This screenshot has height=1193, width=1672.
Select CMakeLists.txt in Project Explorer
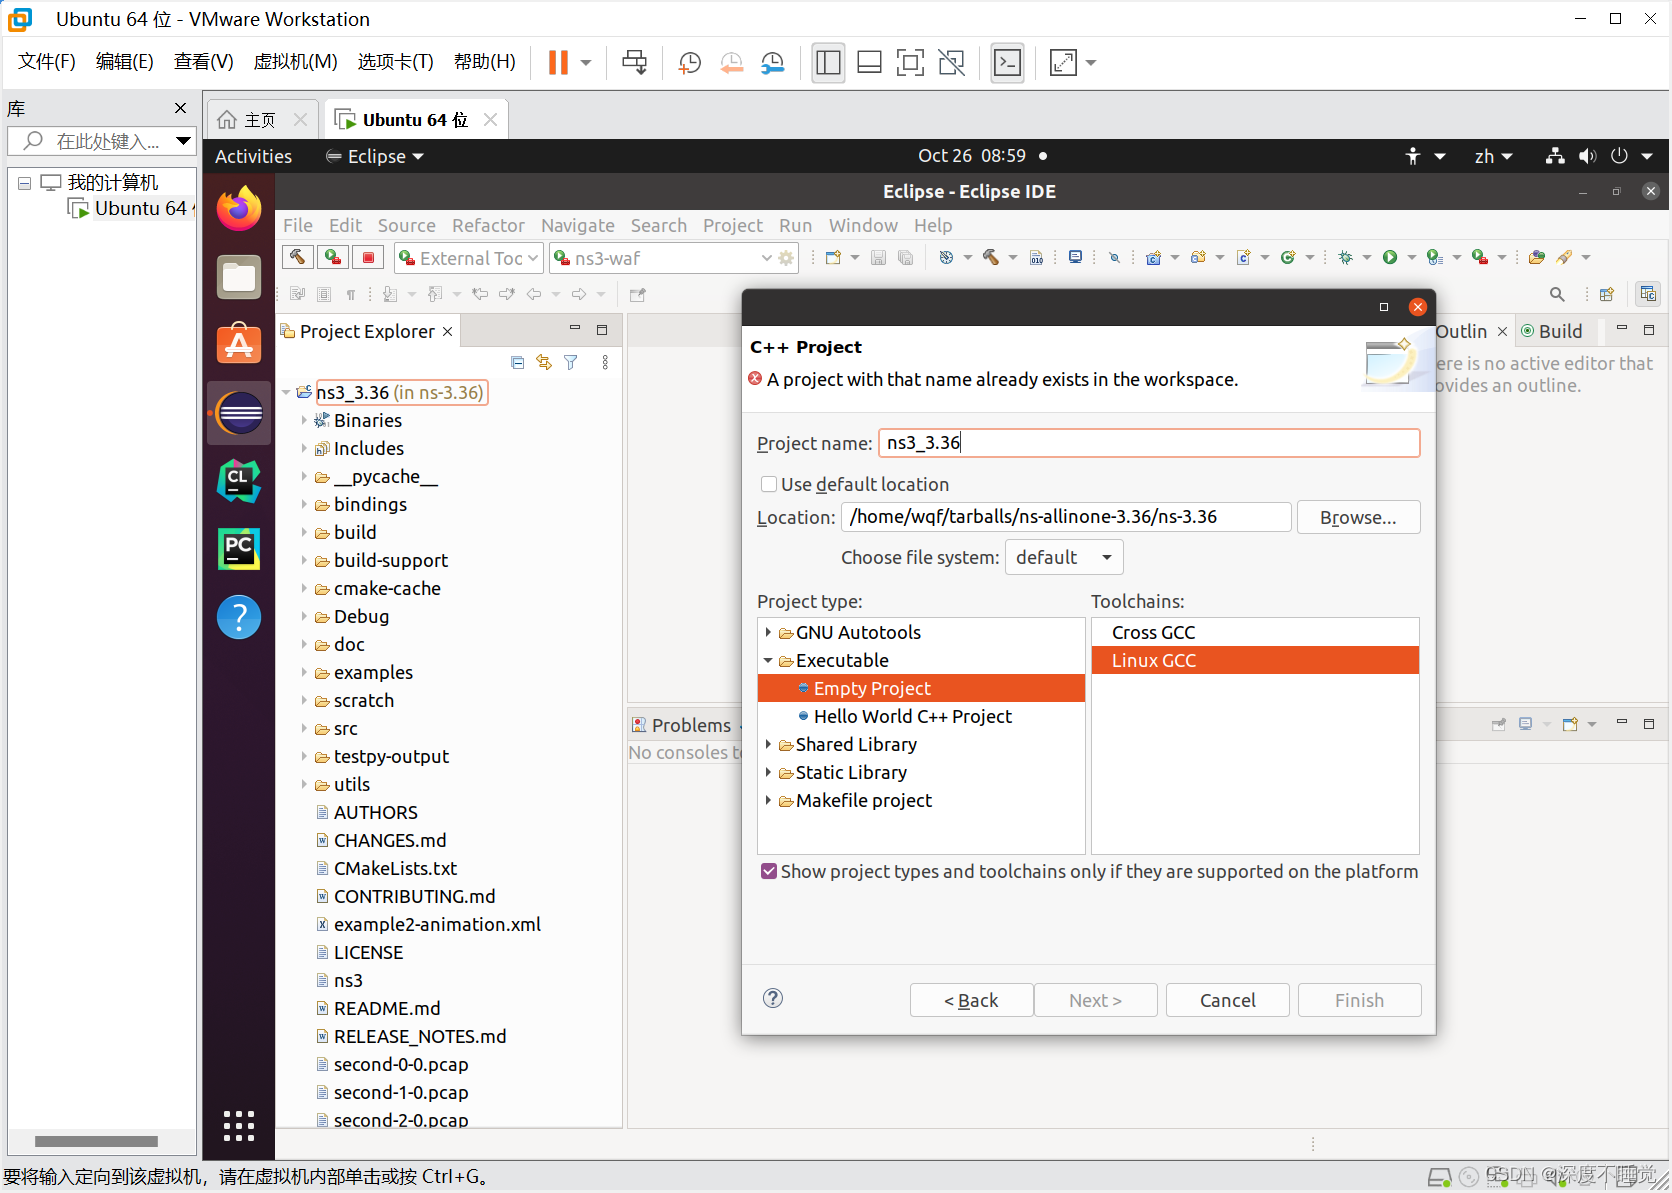[395, 868]
